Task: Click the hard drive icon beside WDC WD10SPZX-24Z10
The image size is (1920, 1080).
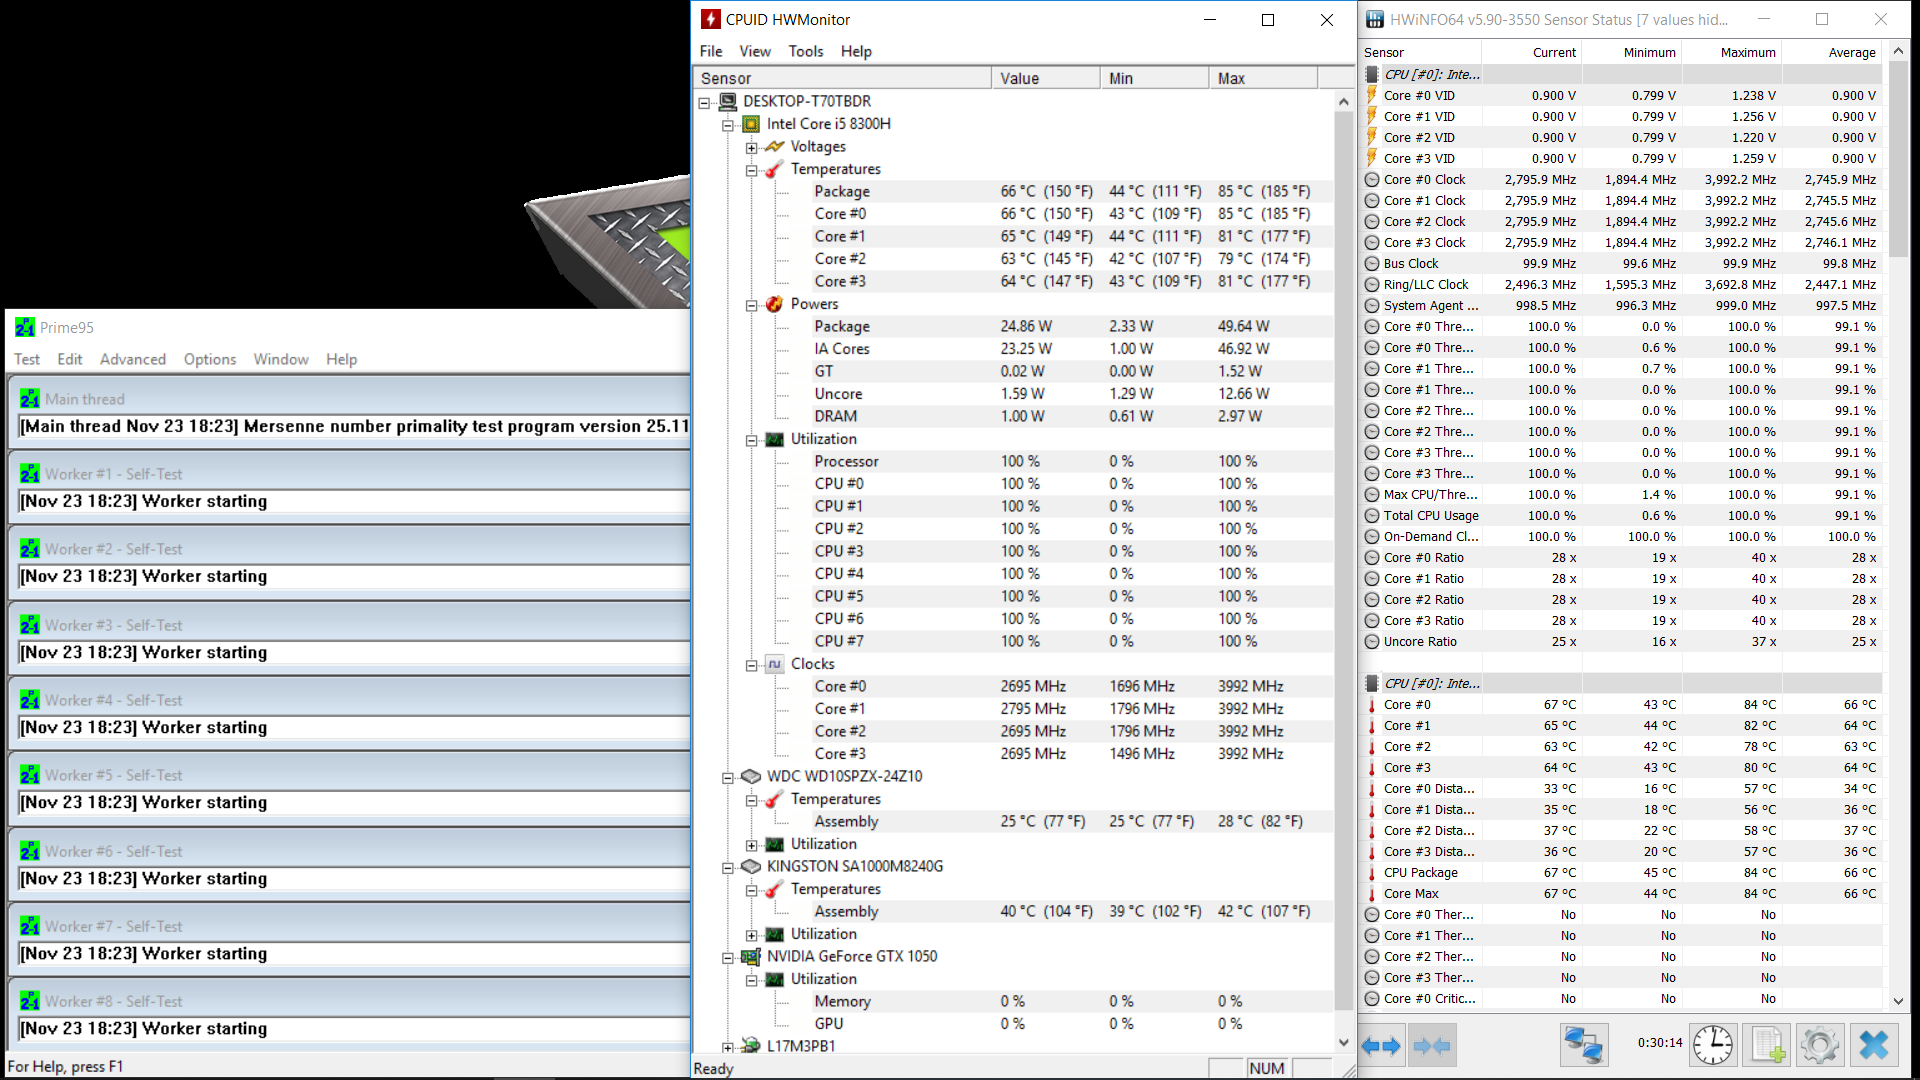Action: pos(751,777)
